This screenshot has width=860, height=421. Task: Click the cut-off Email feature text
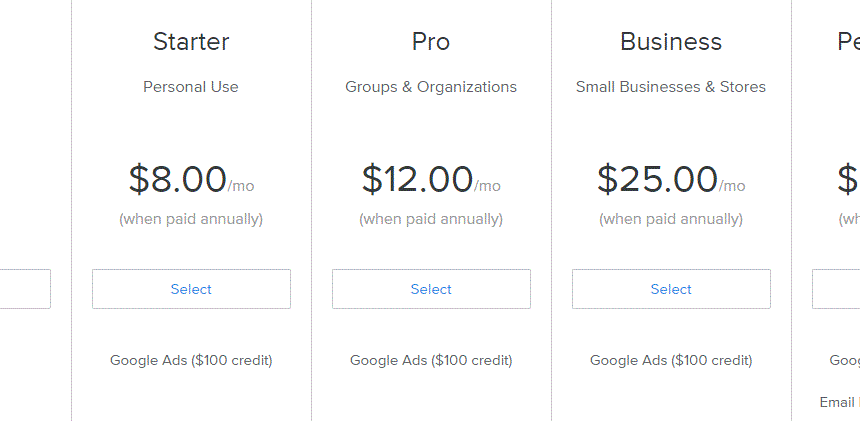pyautogui.click(x=840, y=402)
